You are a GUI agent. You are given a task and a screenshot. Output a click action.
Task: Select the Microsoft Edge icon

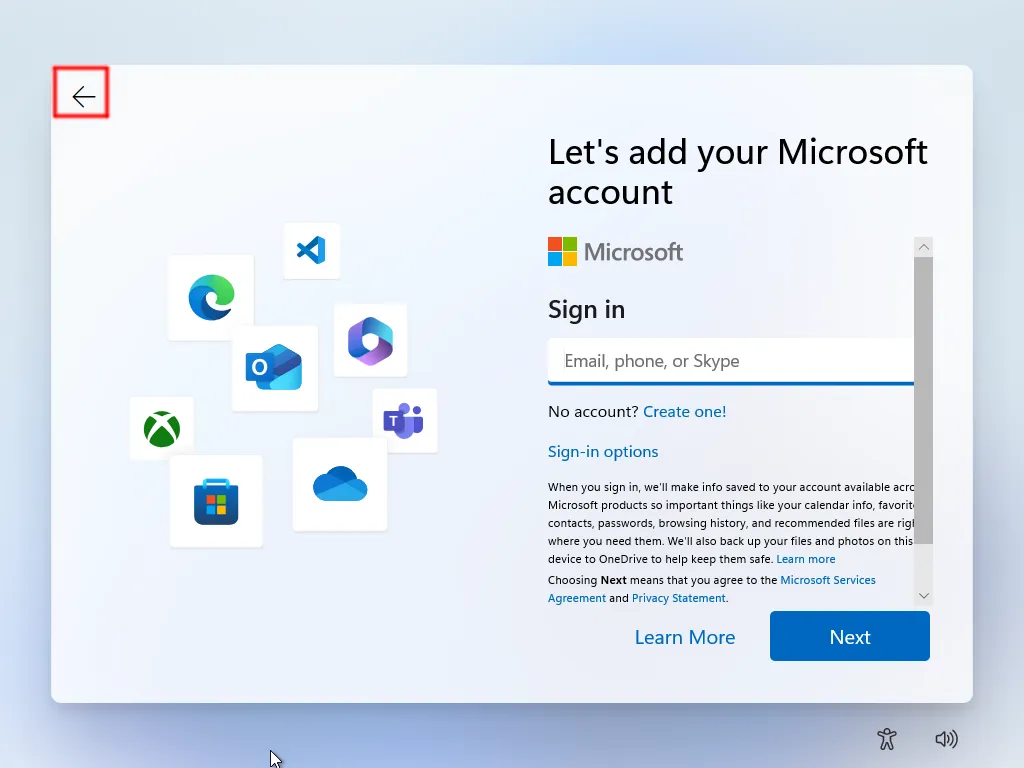coord(210,297)
